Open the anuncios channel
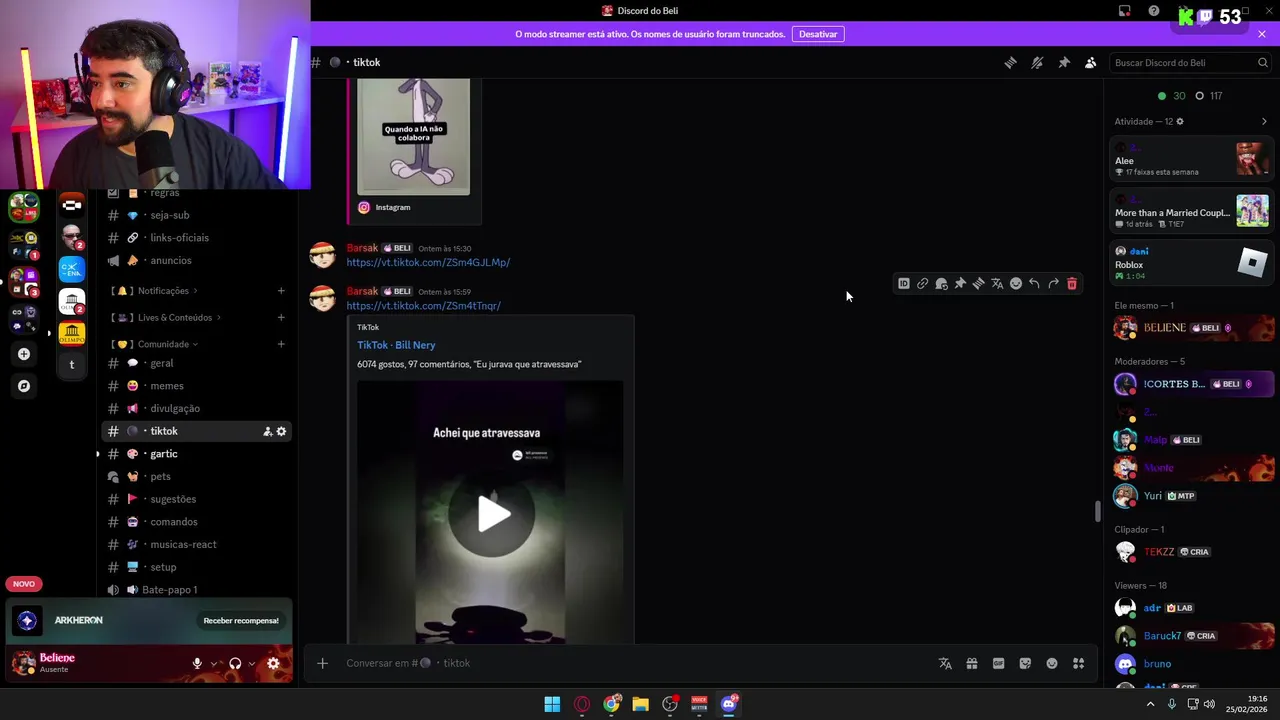 (x=196, y=260)
